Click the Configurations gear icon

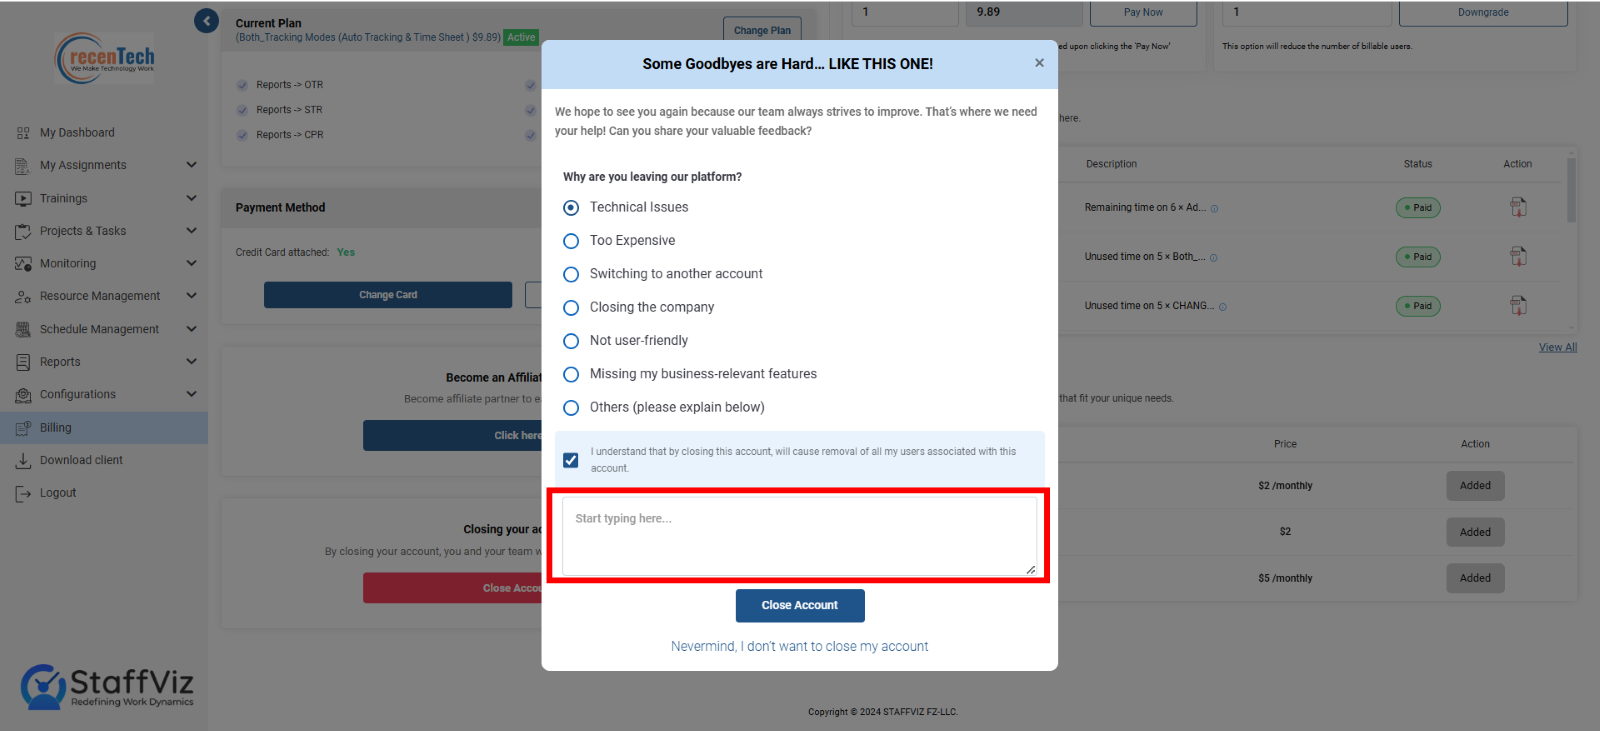point(23,395)
